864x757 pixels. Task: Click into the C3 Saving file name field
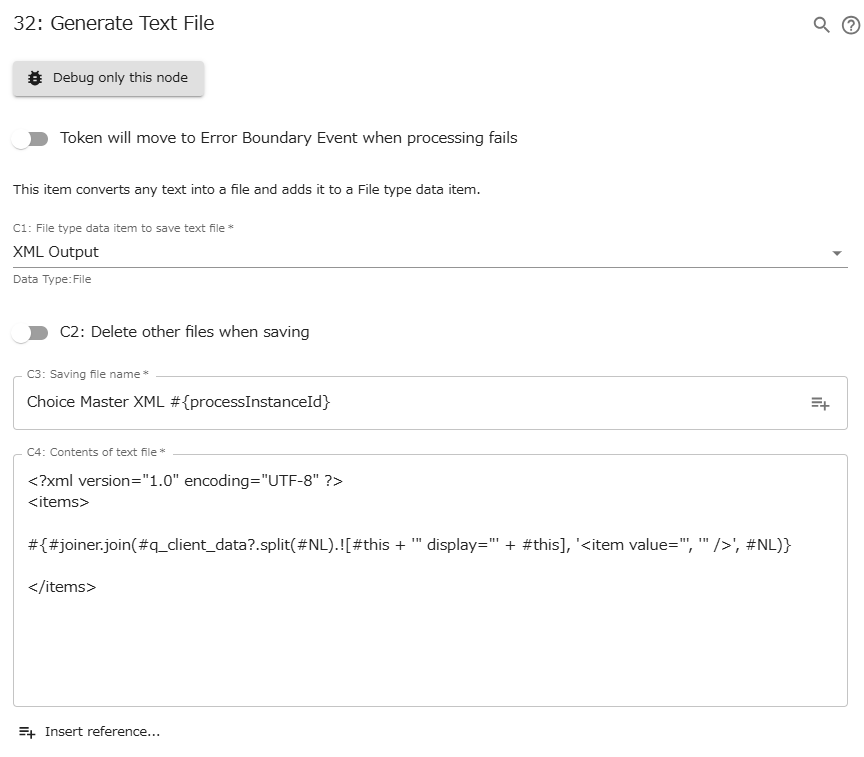400,402
